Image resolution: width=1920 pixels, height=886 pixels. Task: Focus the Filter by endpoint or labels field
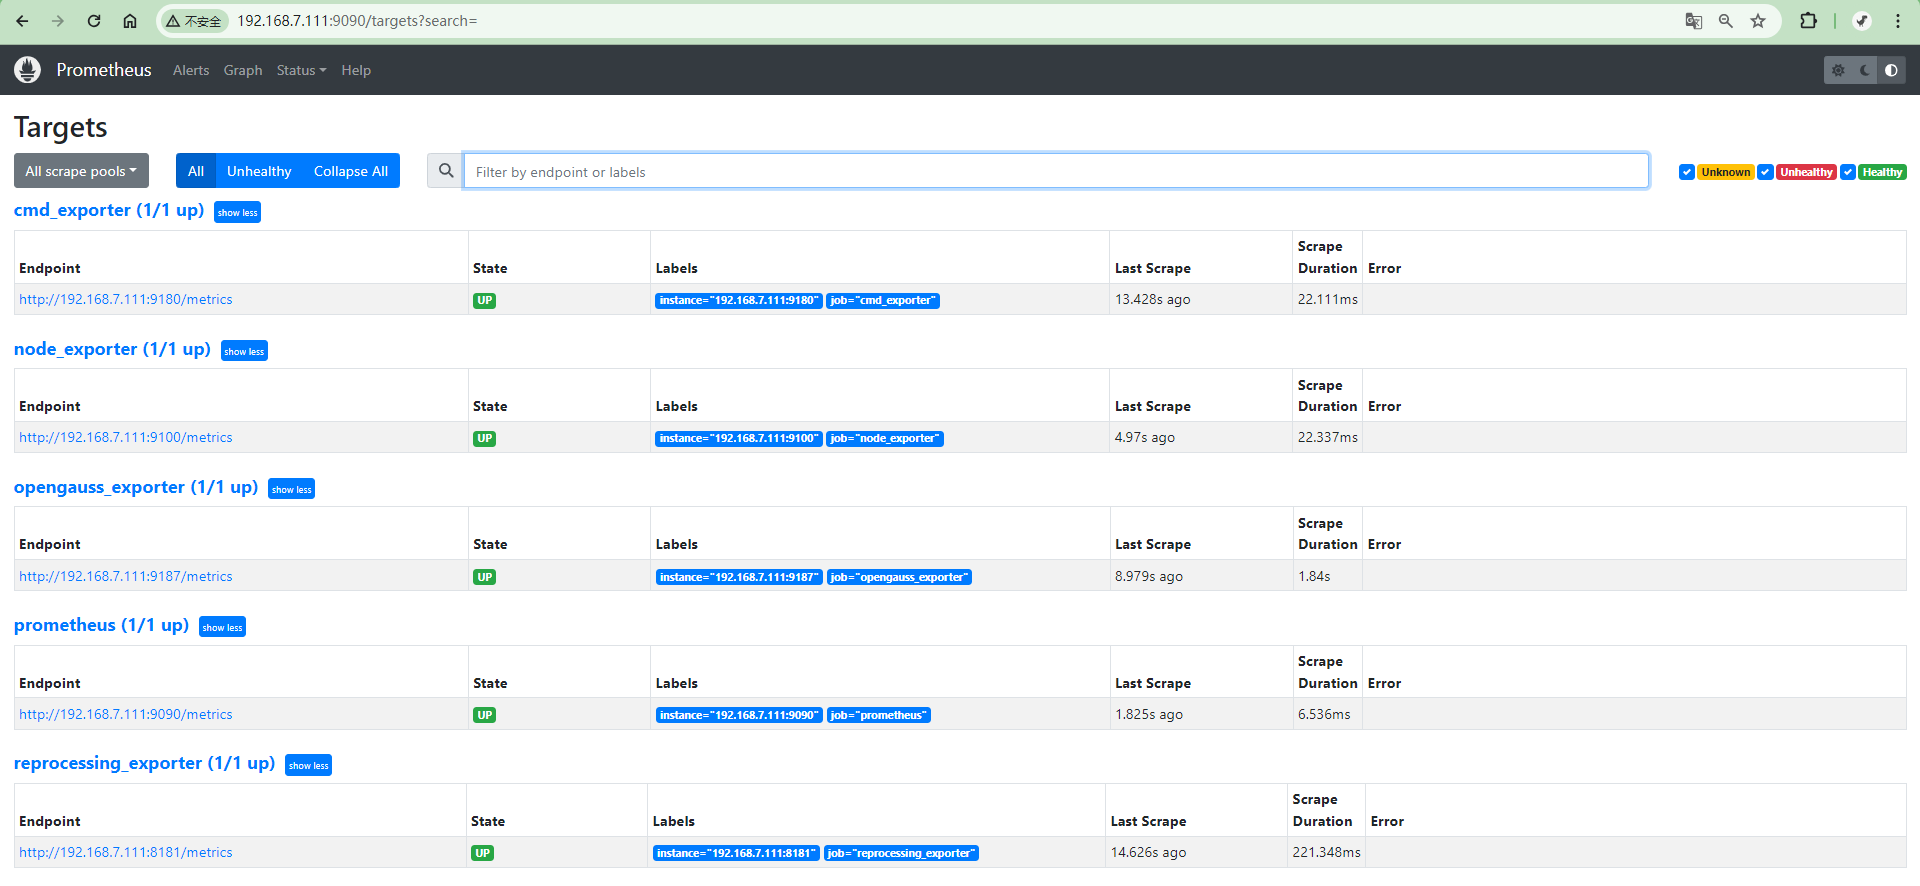tap(1056, 171)
